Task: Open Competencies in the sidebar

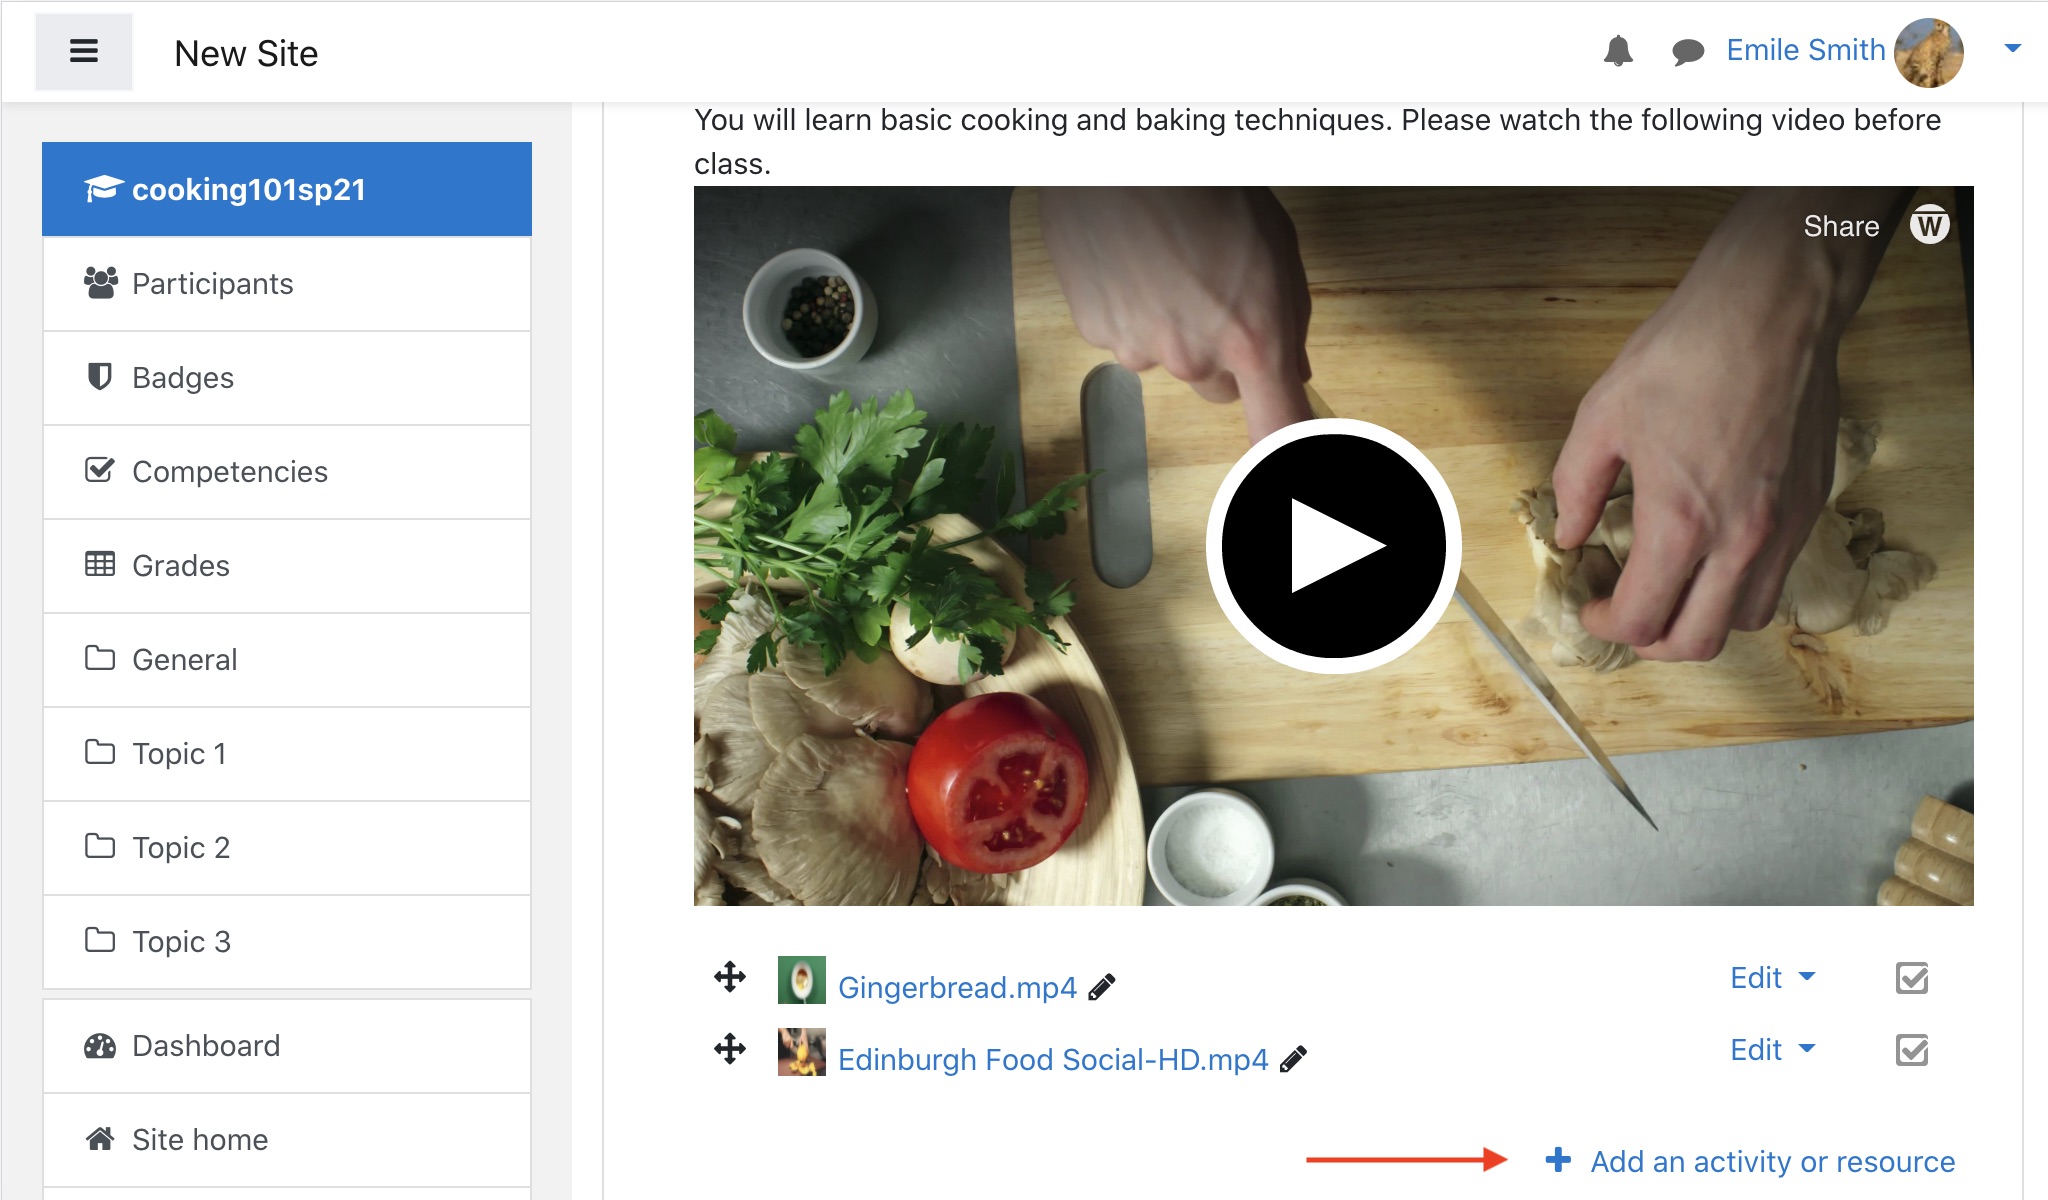Action: point(229,472)
